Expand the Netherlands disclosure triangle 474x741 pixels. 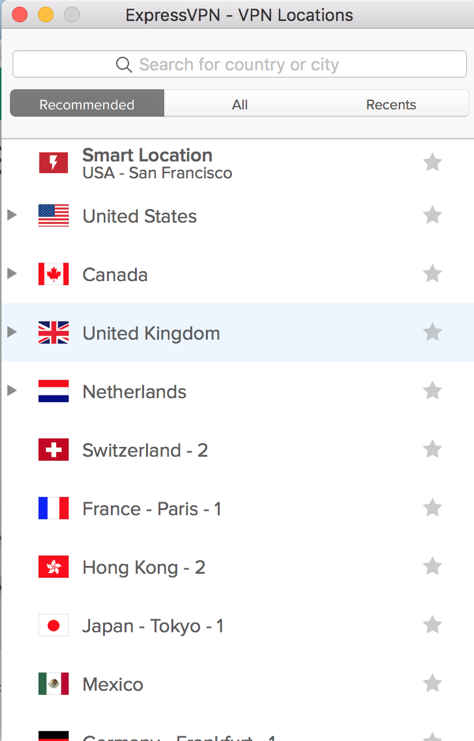point(12,391)
